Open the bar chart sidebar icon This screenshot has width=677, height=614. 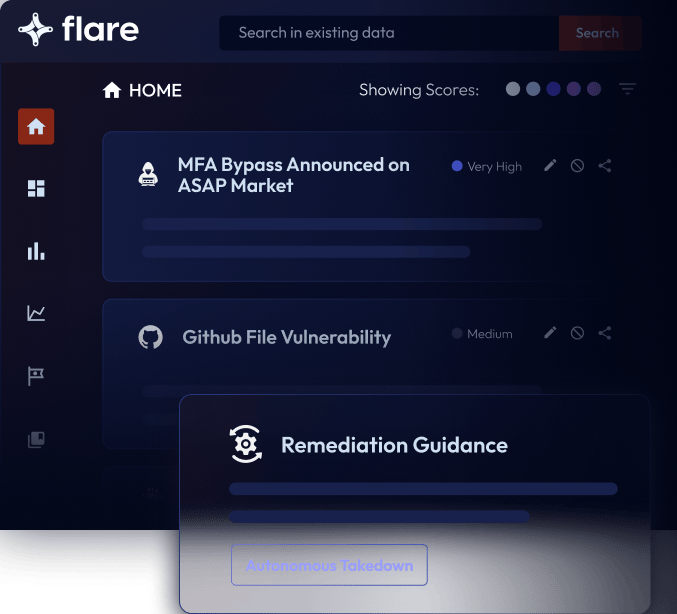pos(36,251)
